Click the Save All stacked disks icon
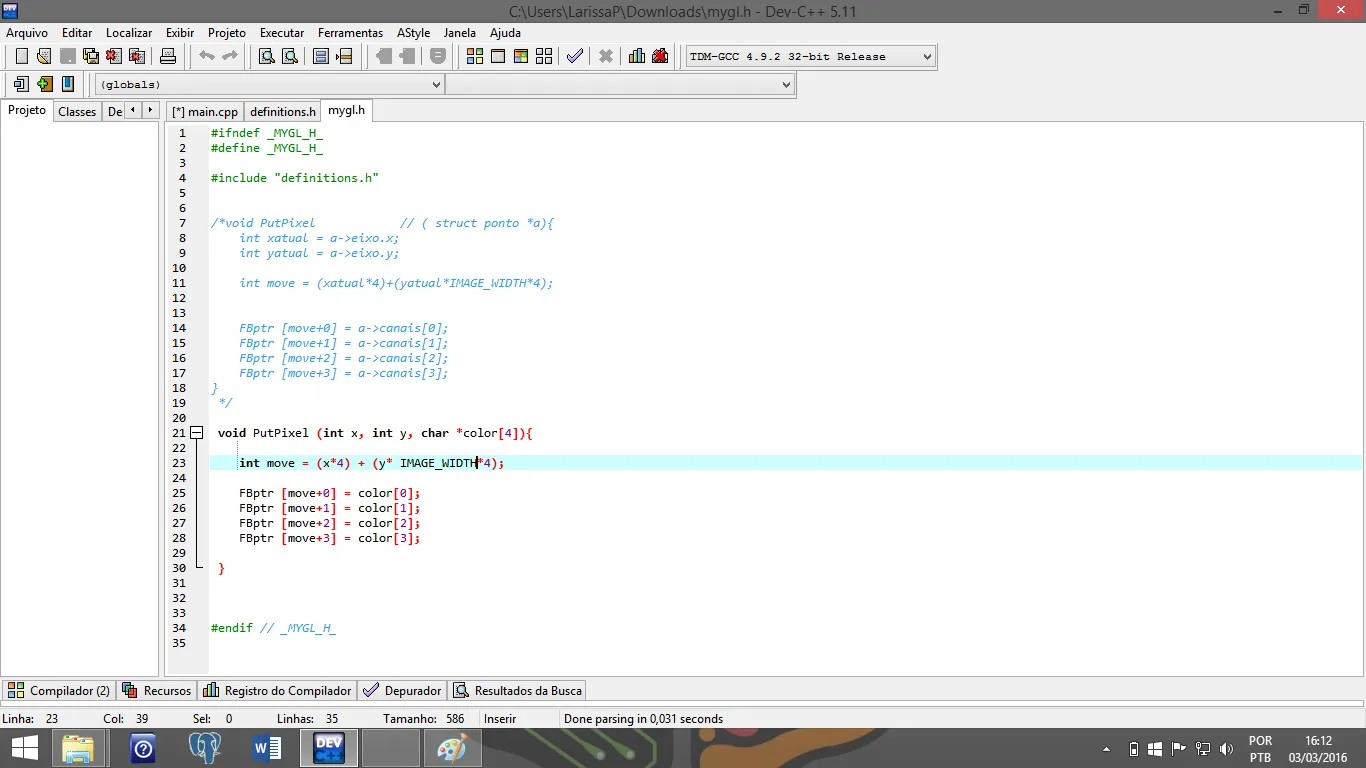1366x768 pixels. tap(91, 56)
